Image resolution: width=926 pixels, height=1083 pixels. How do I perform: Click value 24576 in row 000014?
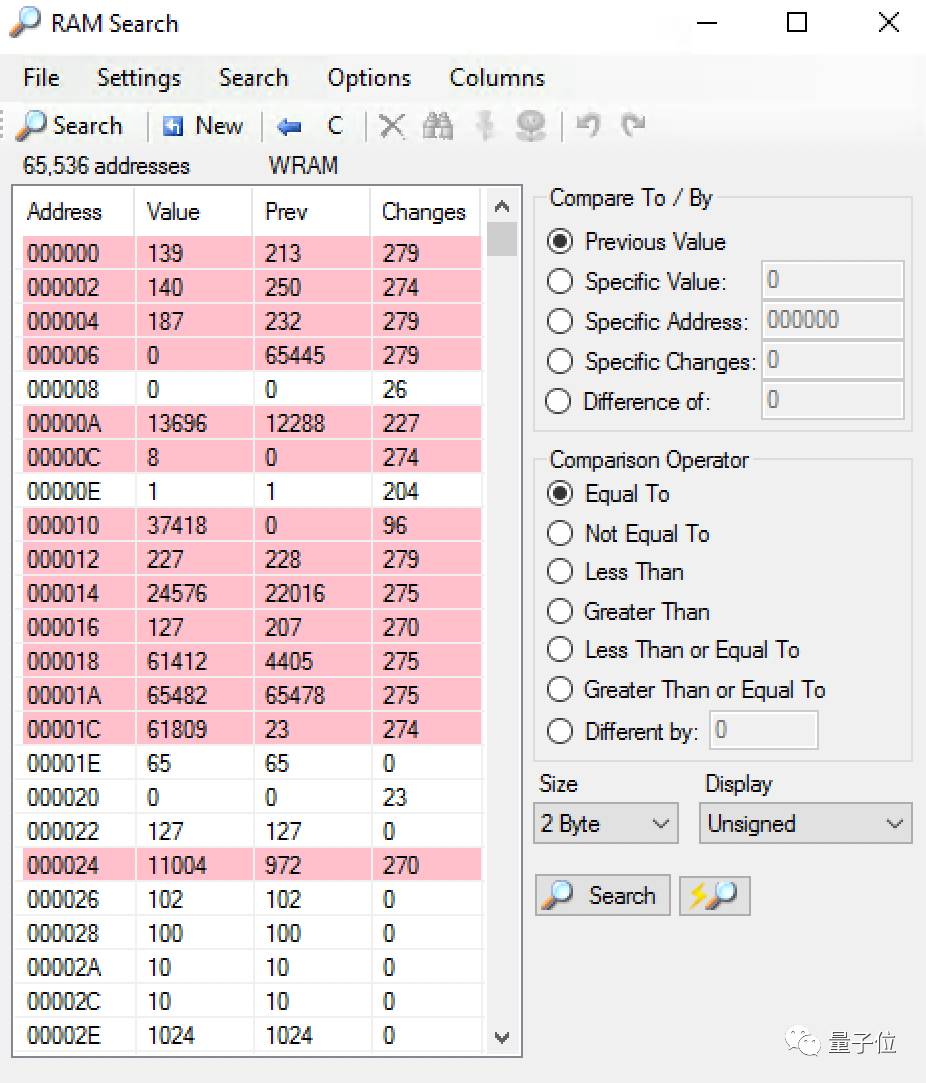pyautogui.click(x=177, y=593)
